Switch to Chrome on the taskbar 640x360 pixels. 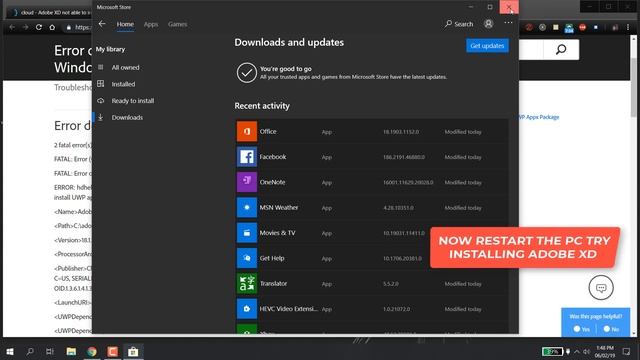tap(92, 351)
